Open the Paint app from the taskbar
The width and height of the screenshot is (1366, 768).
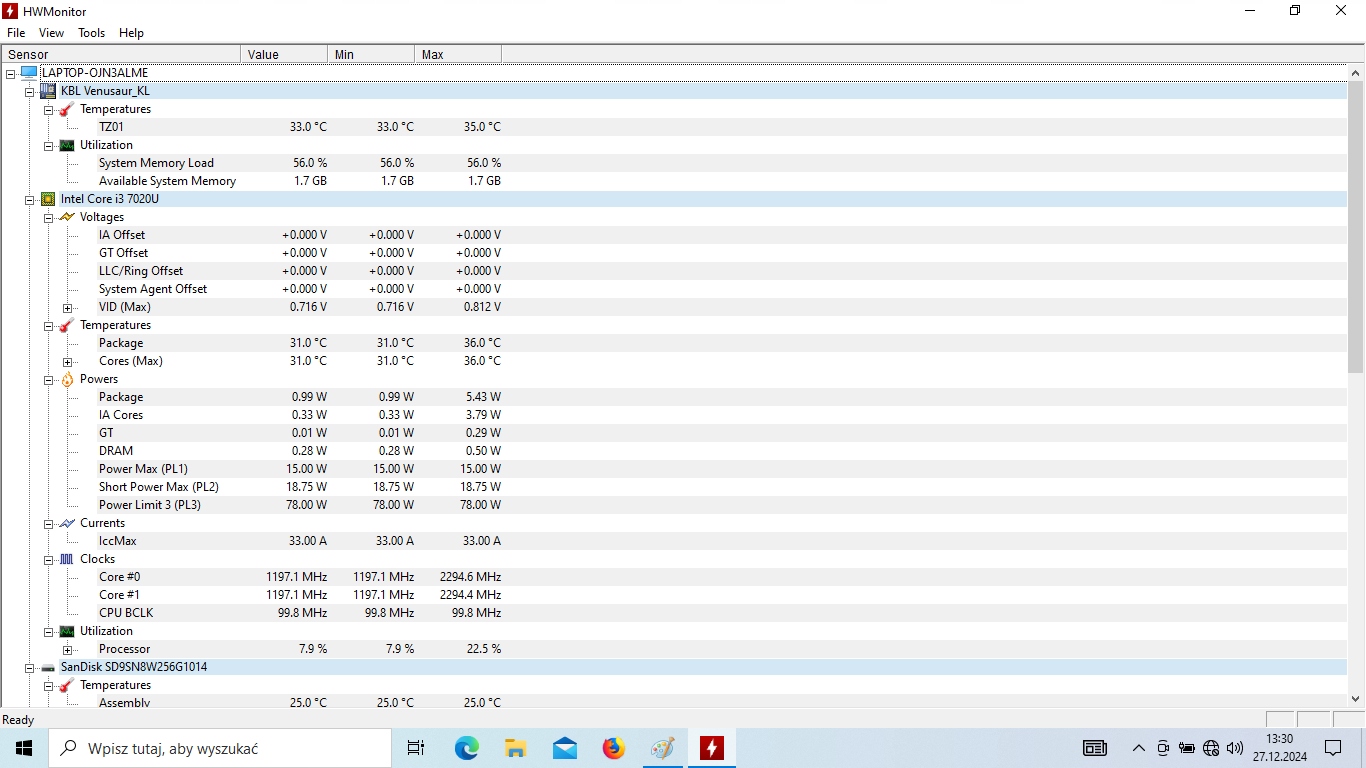[662, 748]
